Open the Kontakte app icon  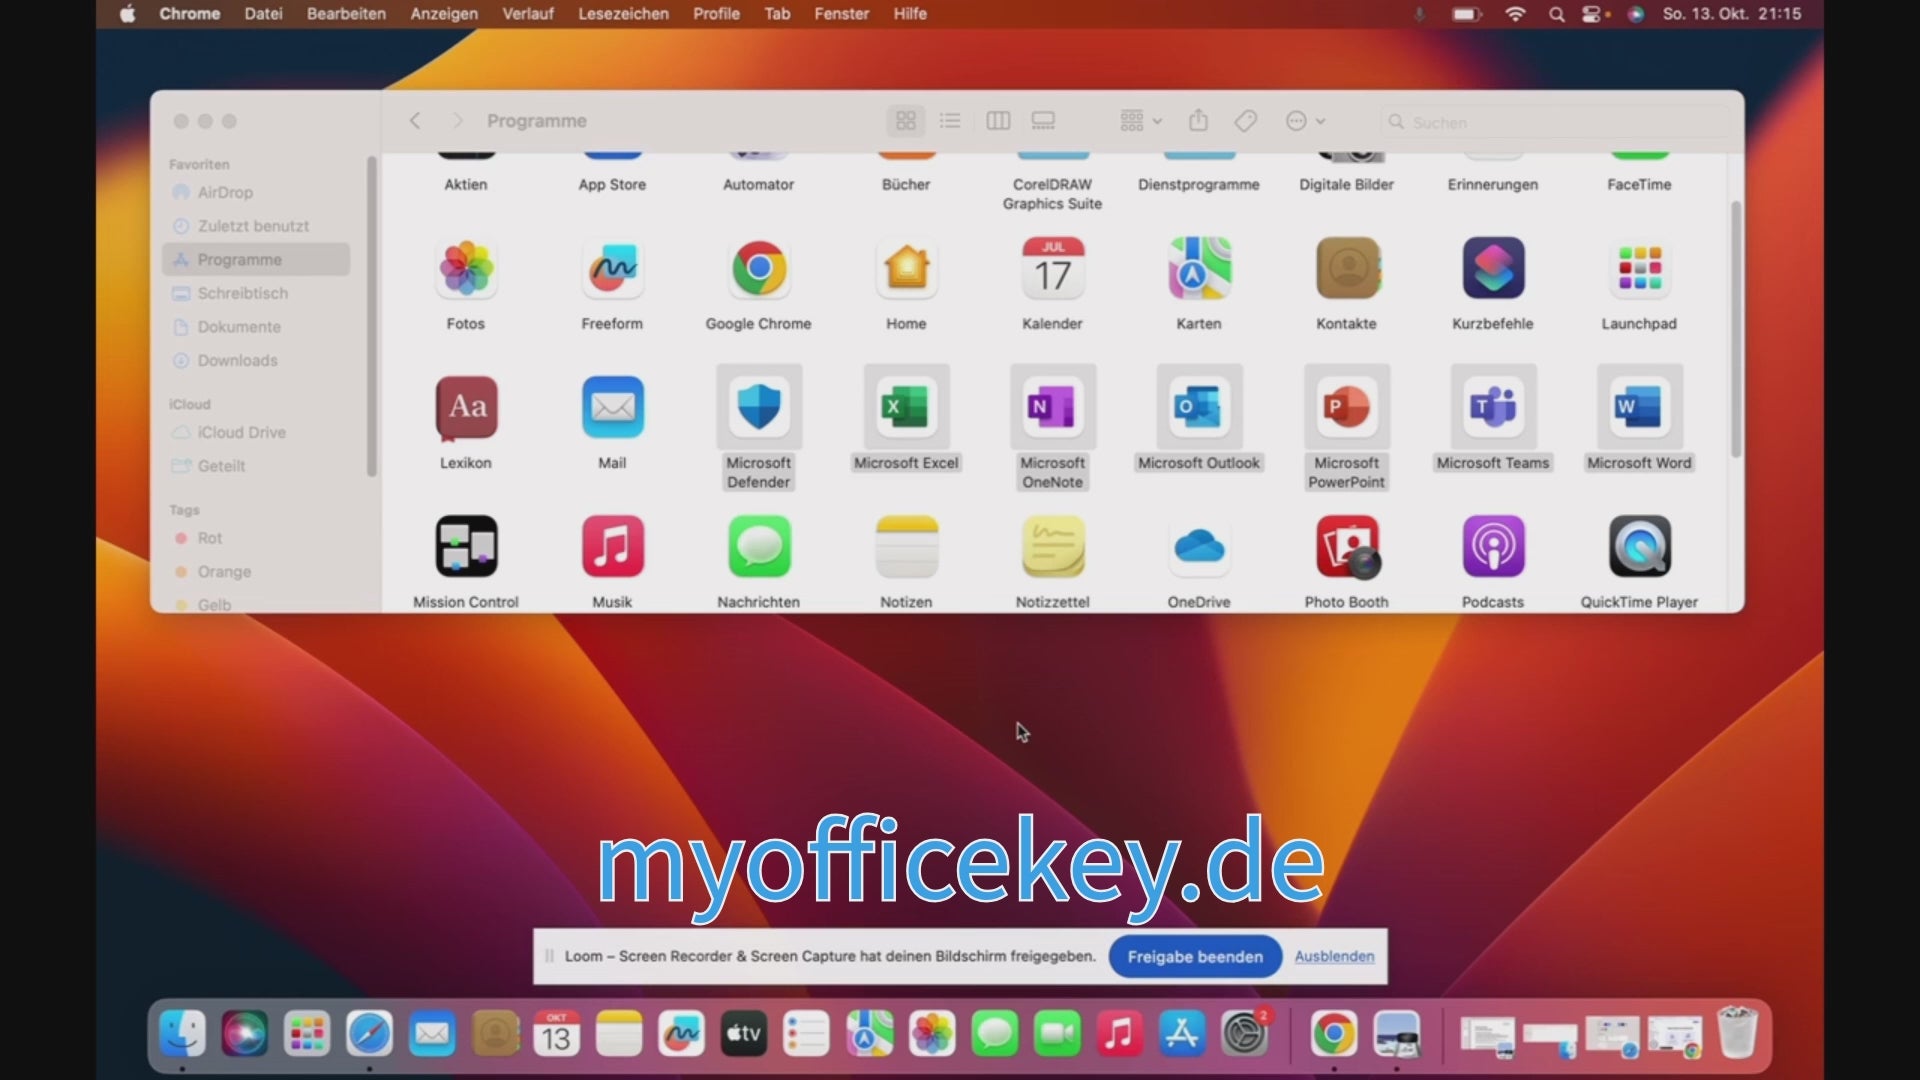[1346, 269]
